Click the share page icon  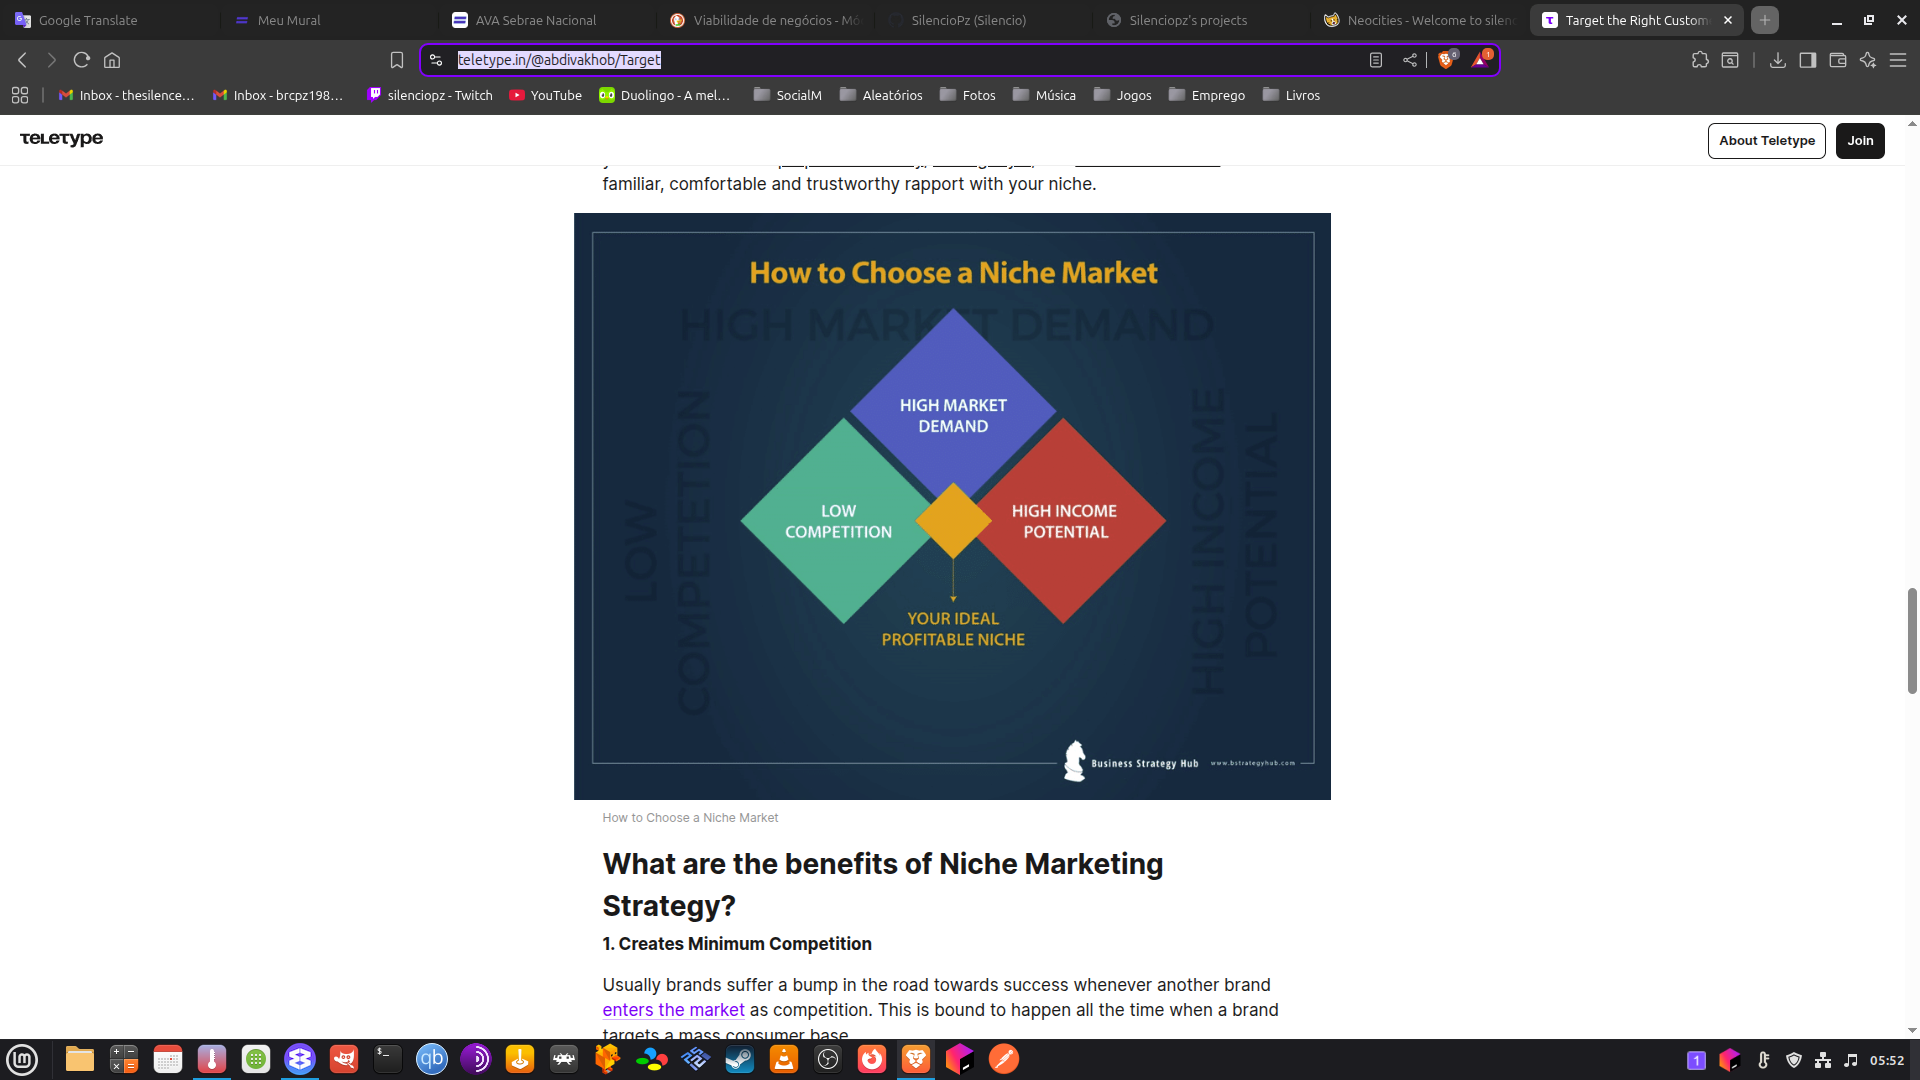click(x=1410, y=60)
